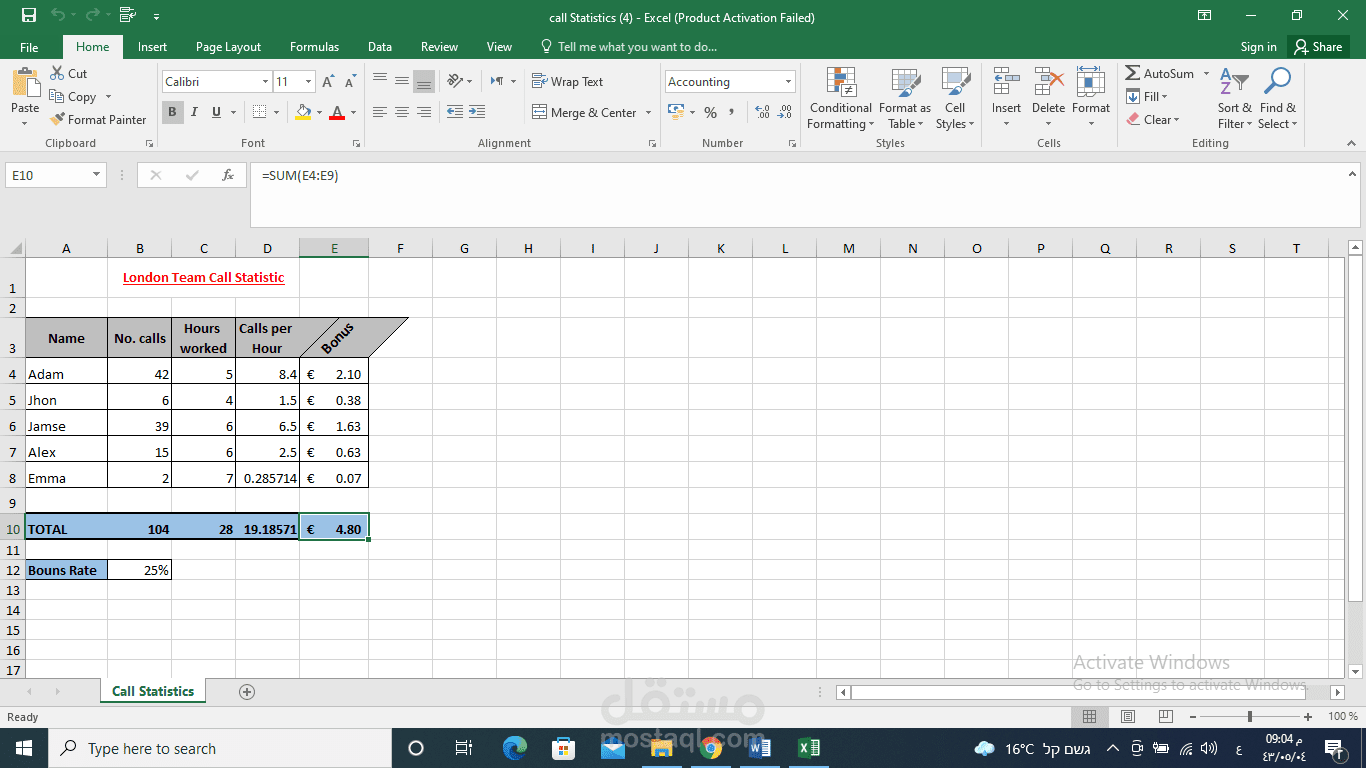Click the zoom slider handle
Image resolution: width=1366 pixels, height=768 pixels.
(1249, 717)
